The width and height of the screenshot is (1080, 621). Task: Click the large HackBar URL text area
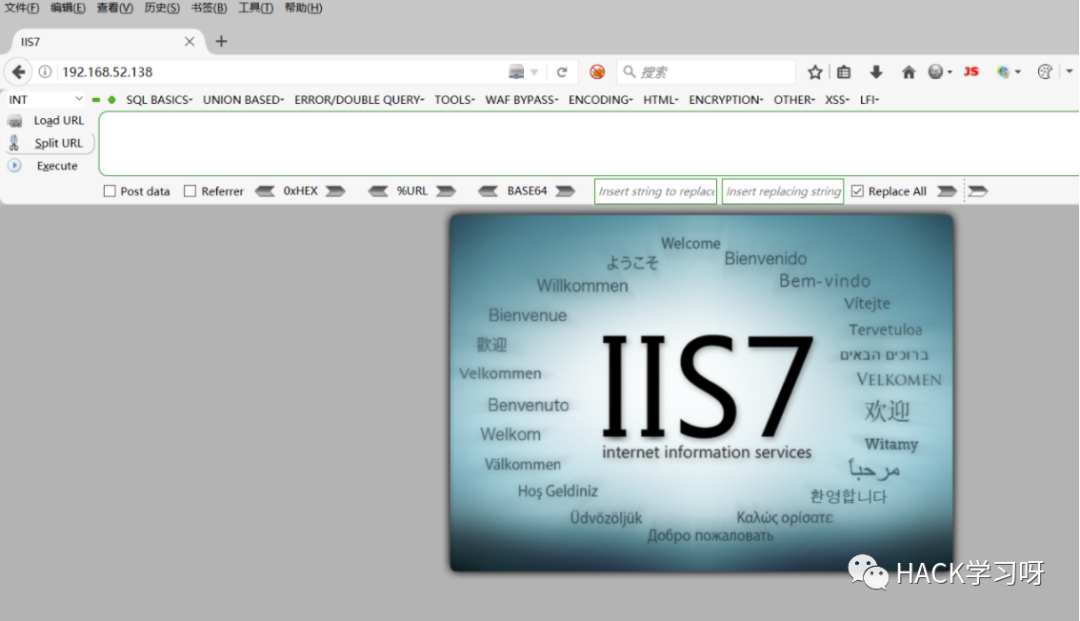pos(590,143)
